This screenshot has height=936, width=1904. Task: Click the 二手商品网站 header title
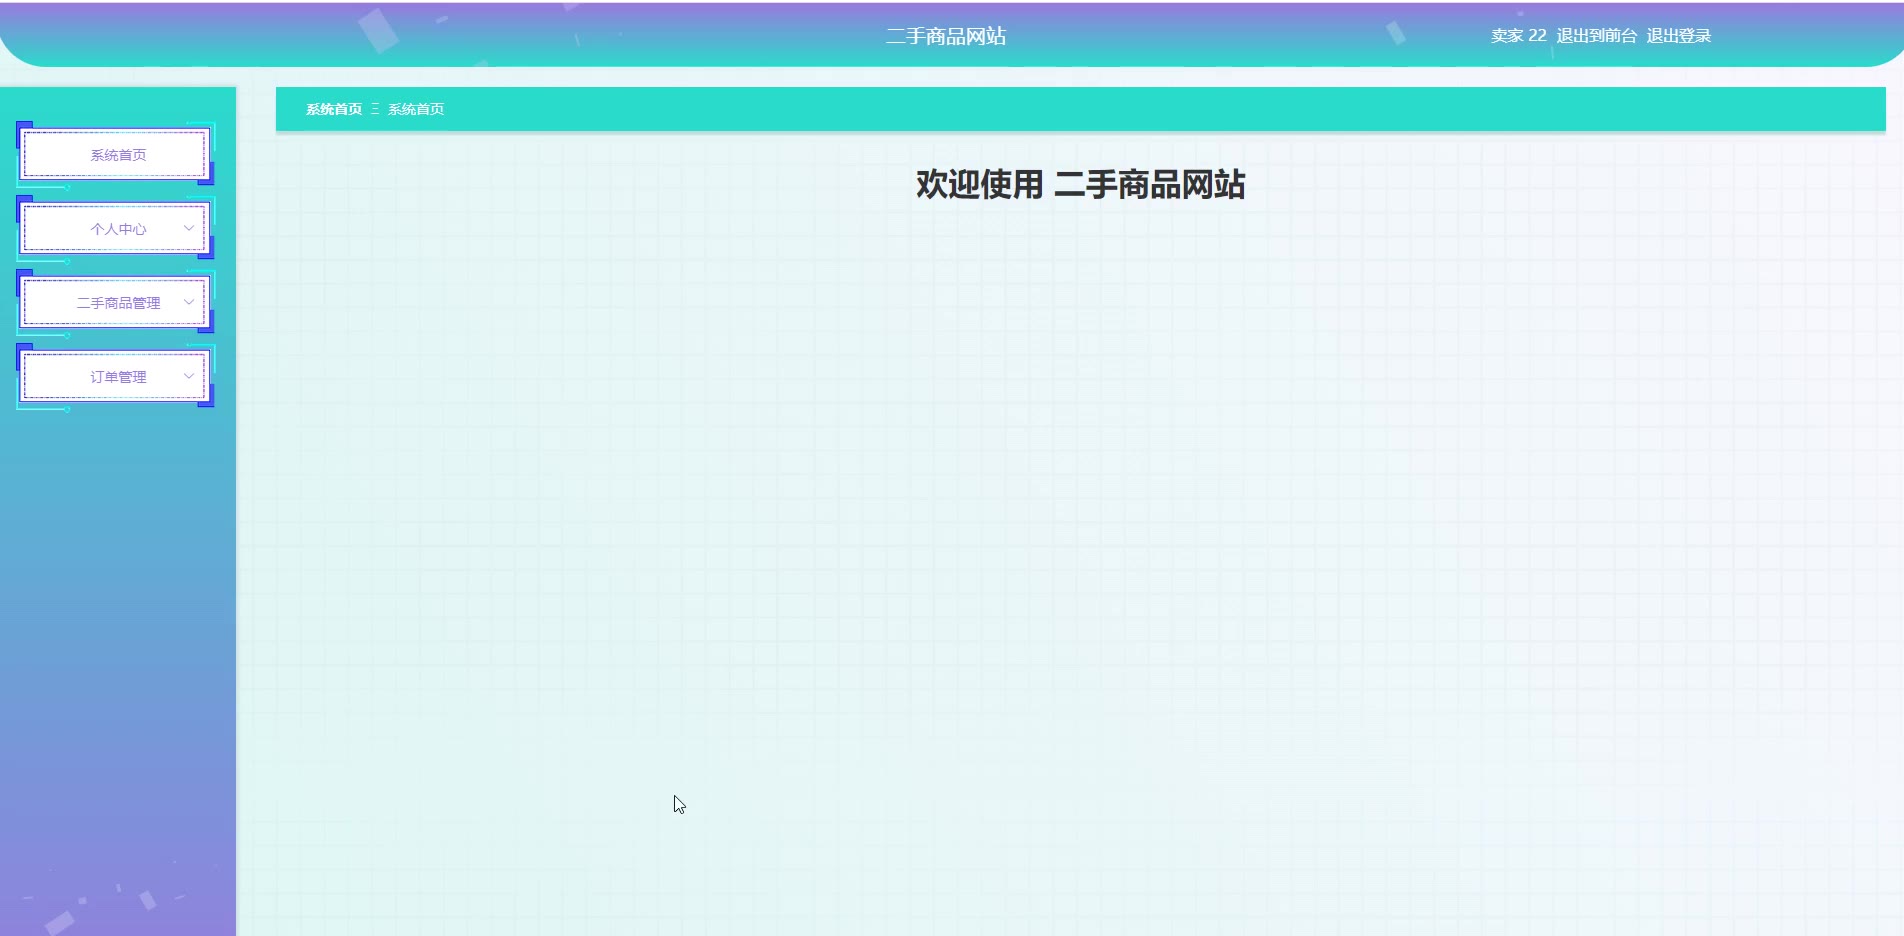946,36
